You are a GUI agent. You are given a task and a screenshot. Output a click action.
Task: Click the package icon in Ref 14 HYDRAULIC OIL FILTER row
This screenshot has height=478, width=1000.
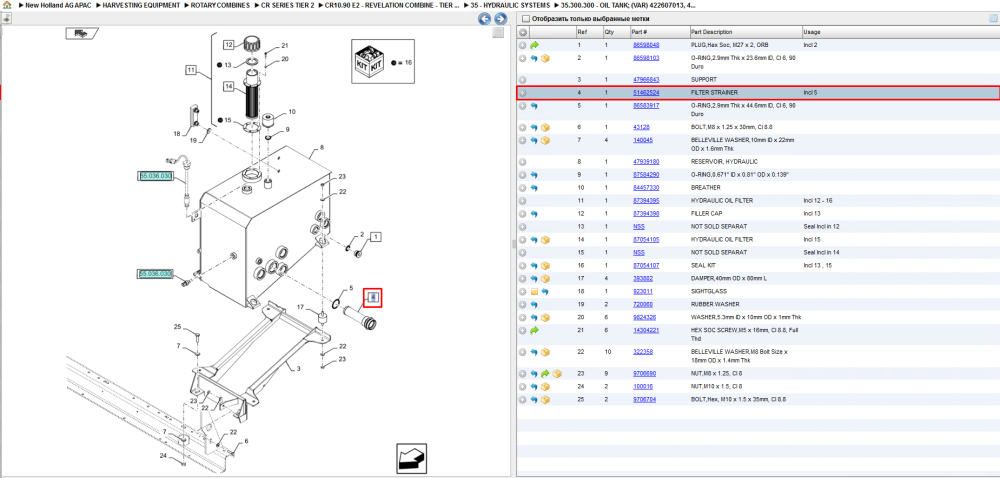click(x=545, y=240)
